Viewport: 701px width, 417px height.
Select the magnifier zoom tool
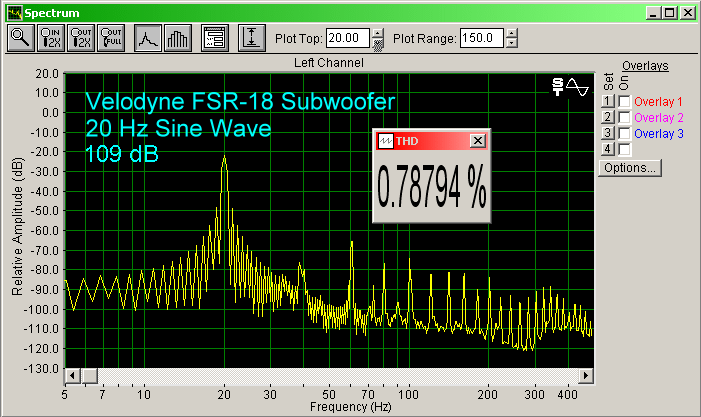tap(21, 38)
